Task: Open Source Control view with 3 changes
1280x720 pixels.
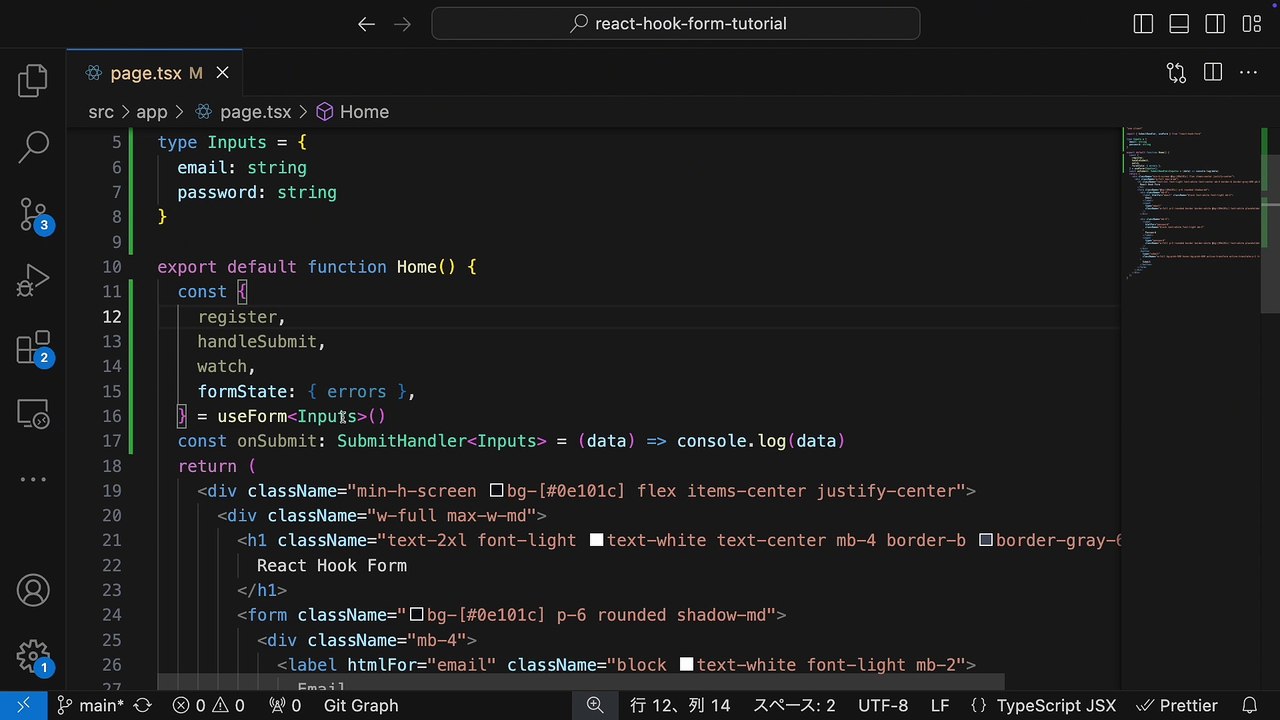Action: click(x=33, y=214)
